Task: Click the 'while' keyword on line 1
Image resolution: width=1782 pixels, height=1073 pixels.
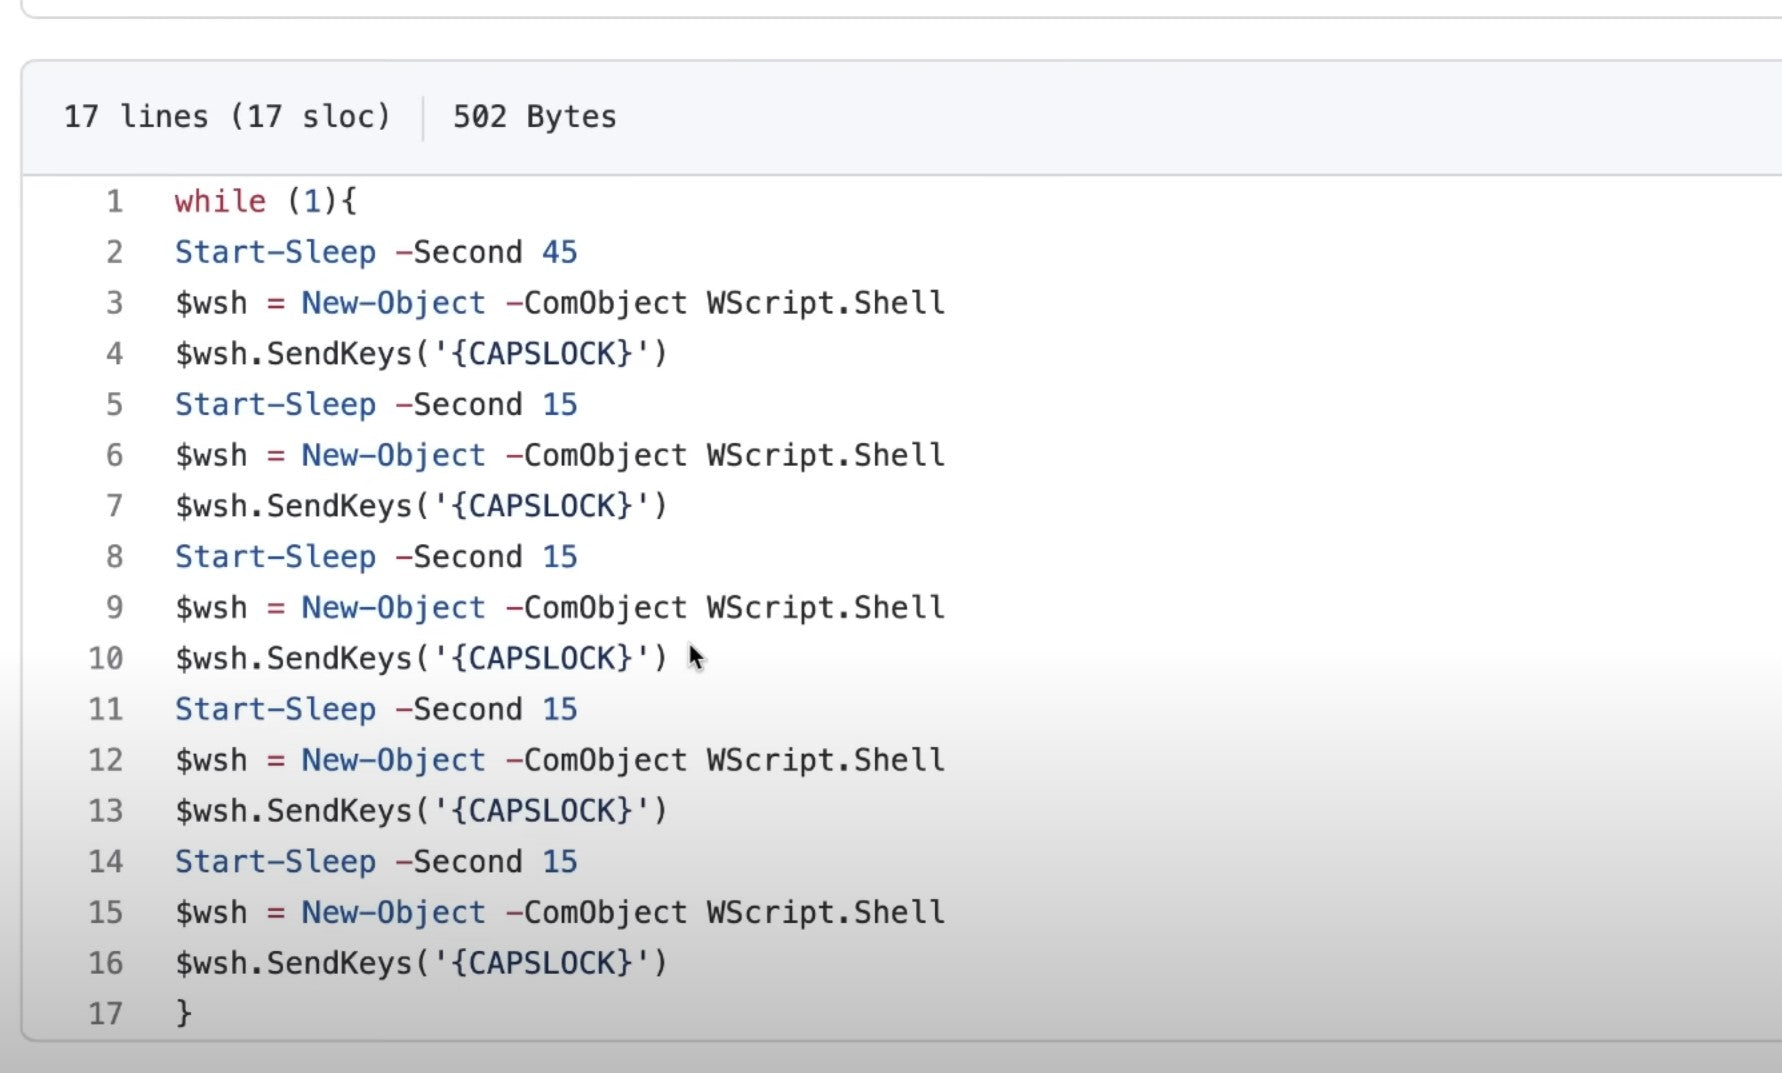Action: point(220,201)
